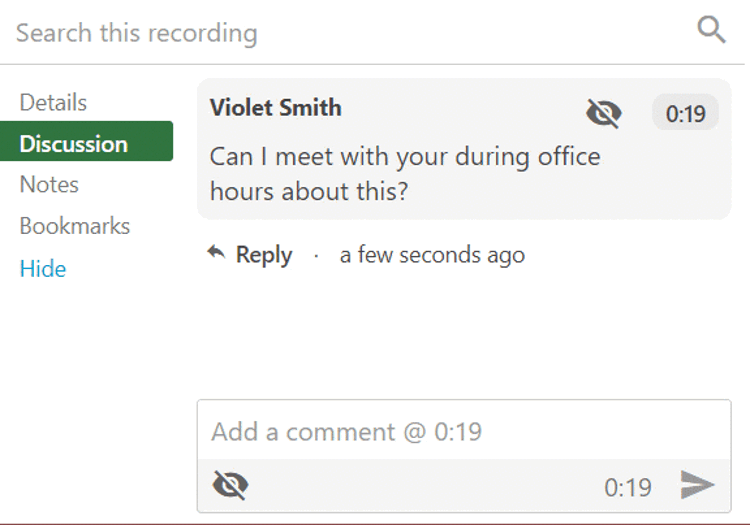Click the 0:19 time in the comment box
The image size is (750, 526).
(x=628, y=487)
